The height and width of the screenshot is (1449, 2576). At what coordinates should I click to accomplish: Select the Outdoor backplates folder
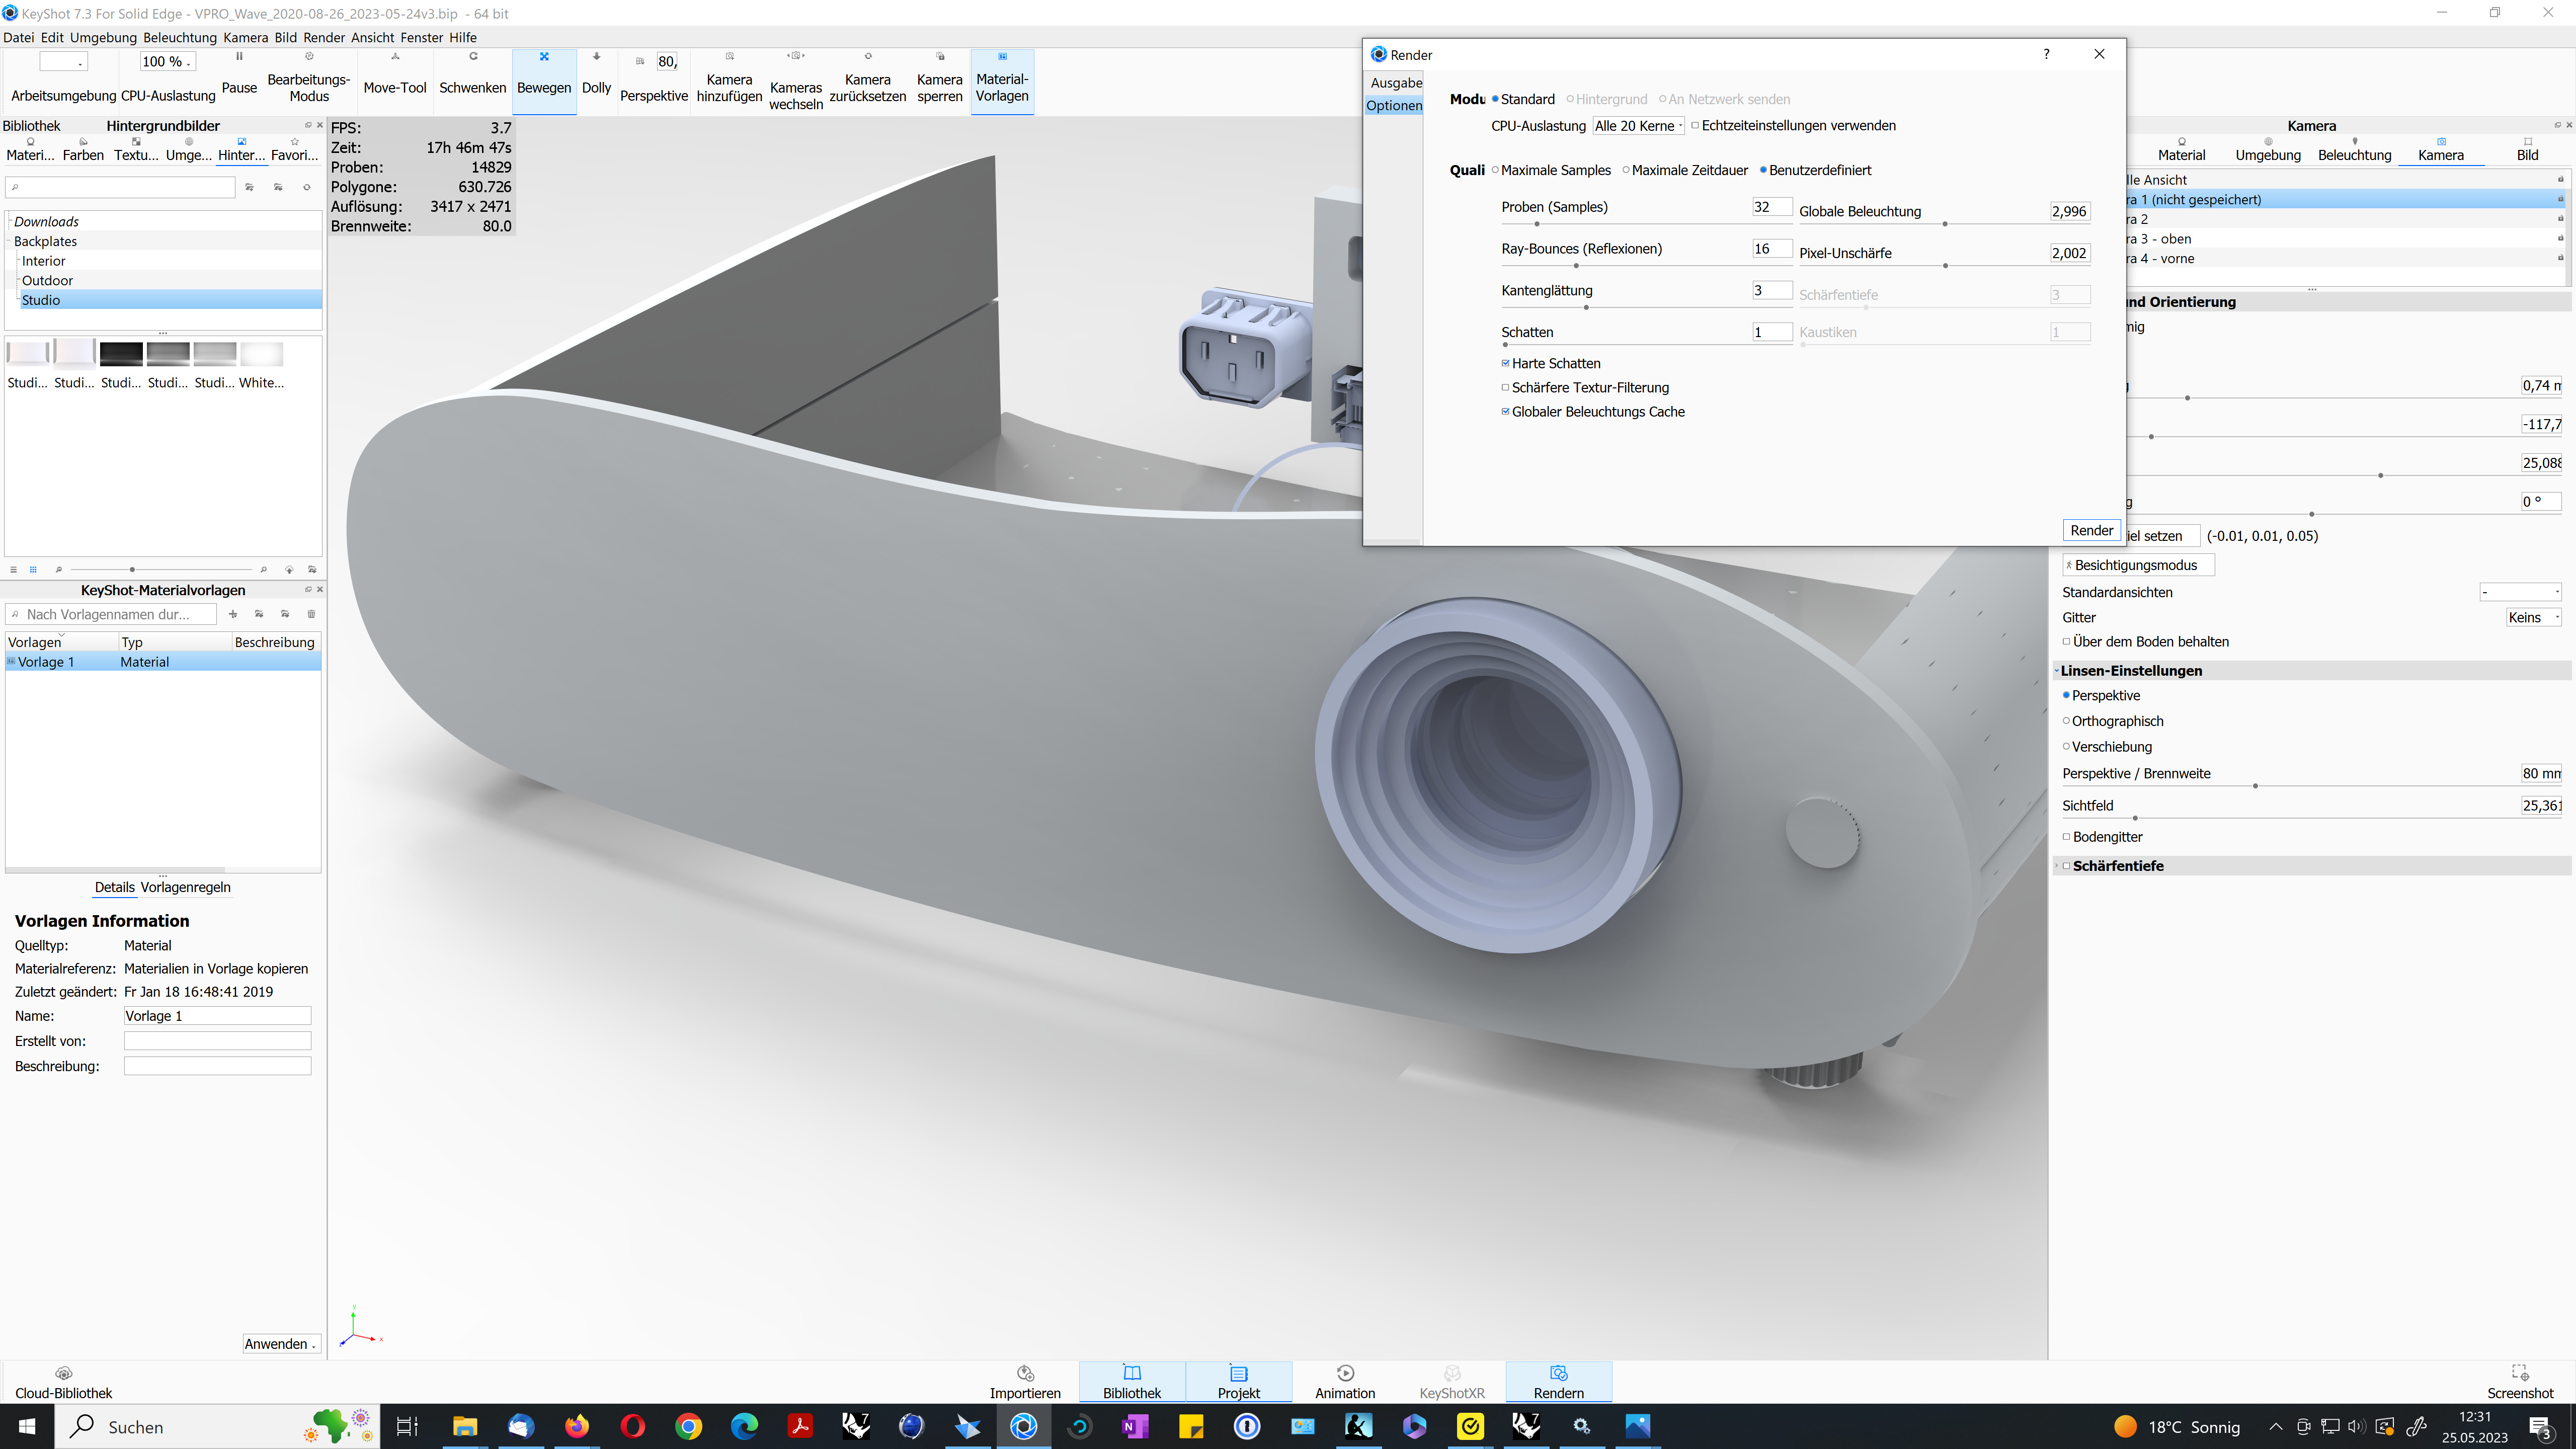tap(47, 280)
